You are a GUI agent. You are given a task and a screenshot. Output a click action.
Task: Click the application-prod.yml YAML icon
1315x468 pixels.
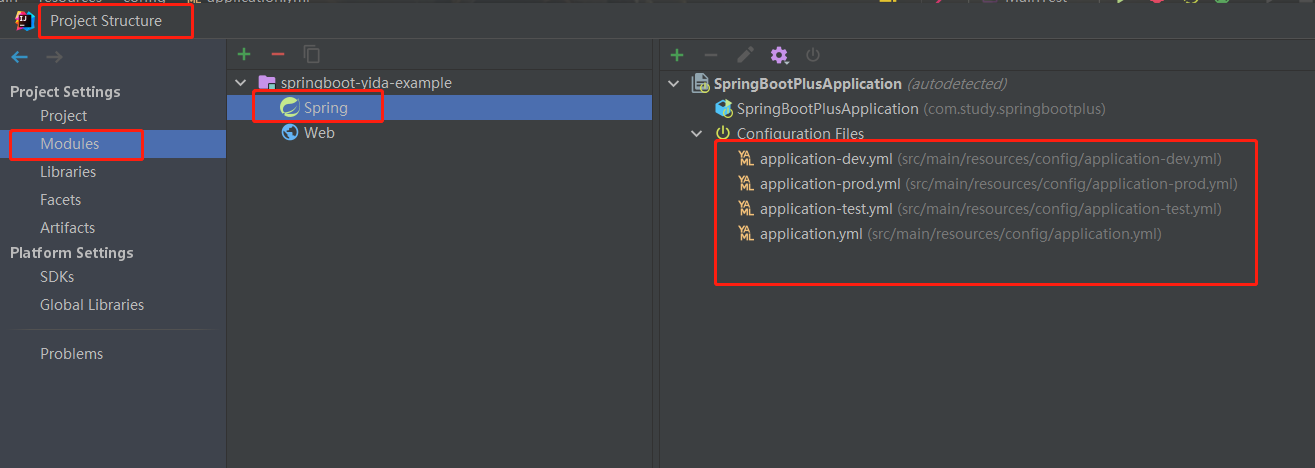point(746,184)
